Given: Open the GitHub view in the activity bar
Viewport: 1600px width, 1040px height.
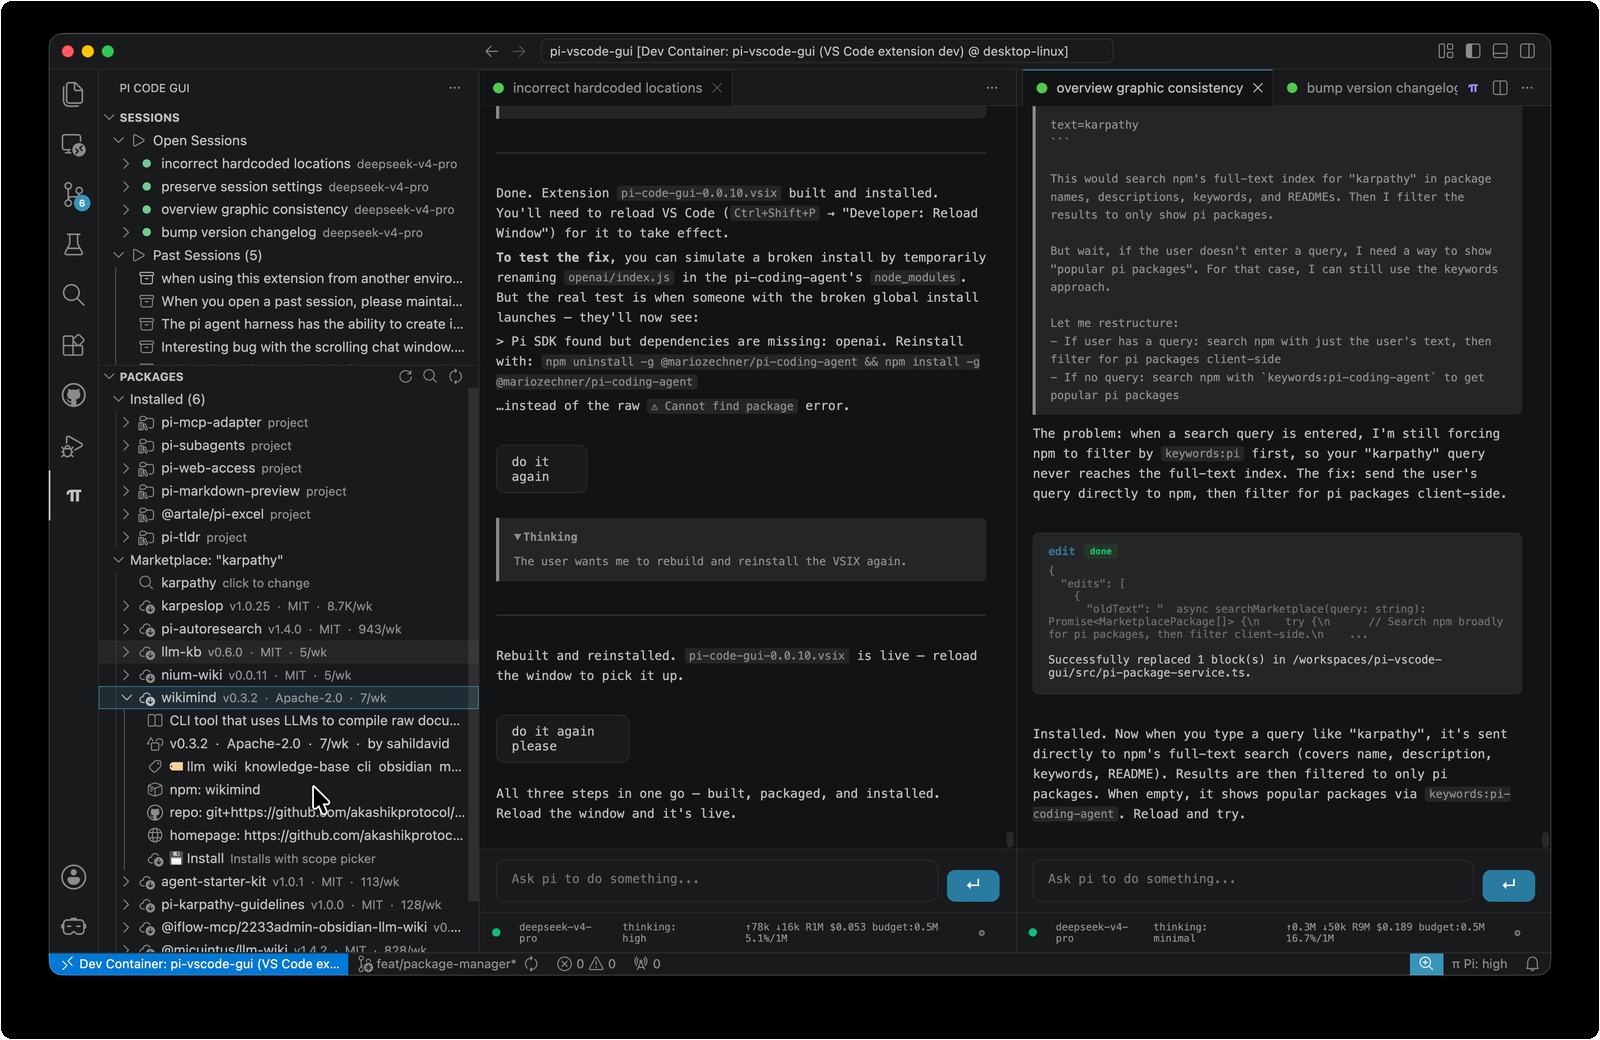Looking at the screenshot, I should click(x=73, y=395).
